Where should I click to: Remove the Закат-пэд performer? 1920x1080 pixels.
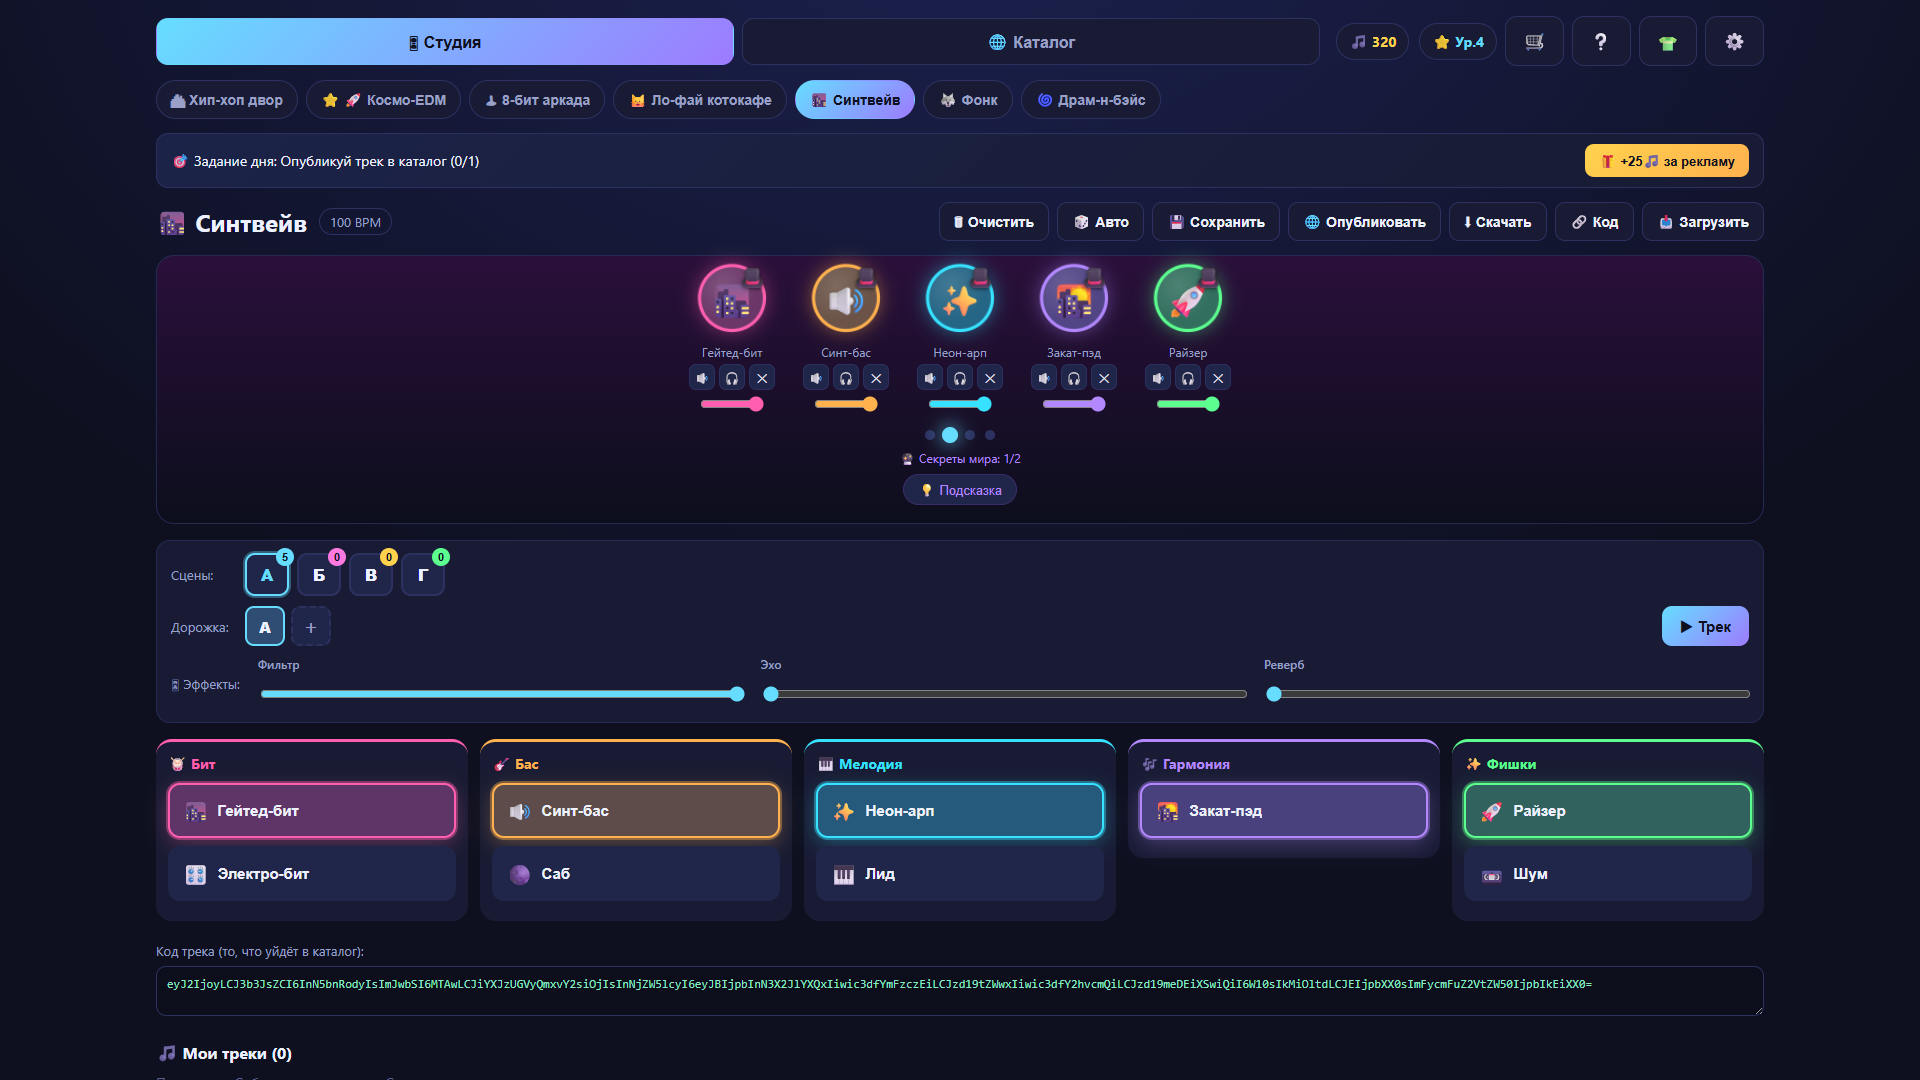pyautogui.click(x=1104, y=378)
